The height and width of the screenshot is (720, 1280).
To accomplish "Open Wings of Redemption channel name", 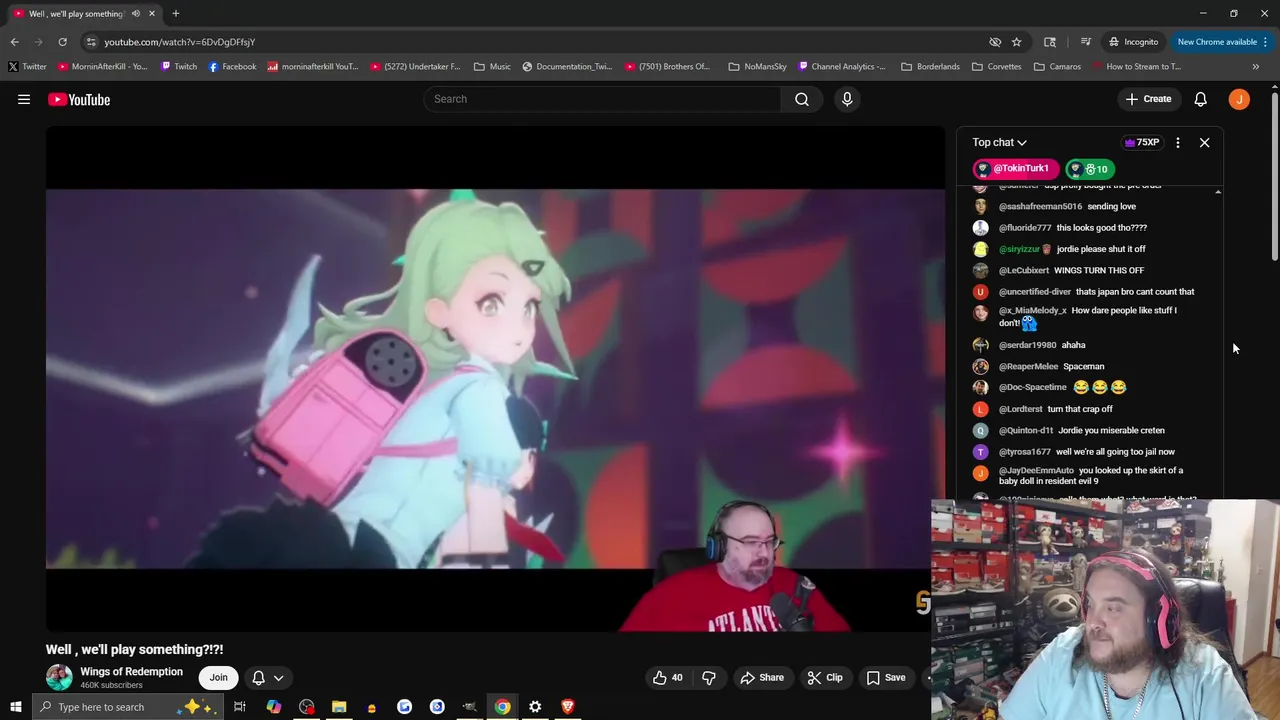I will (131, 672).
